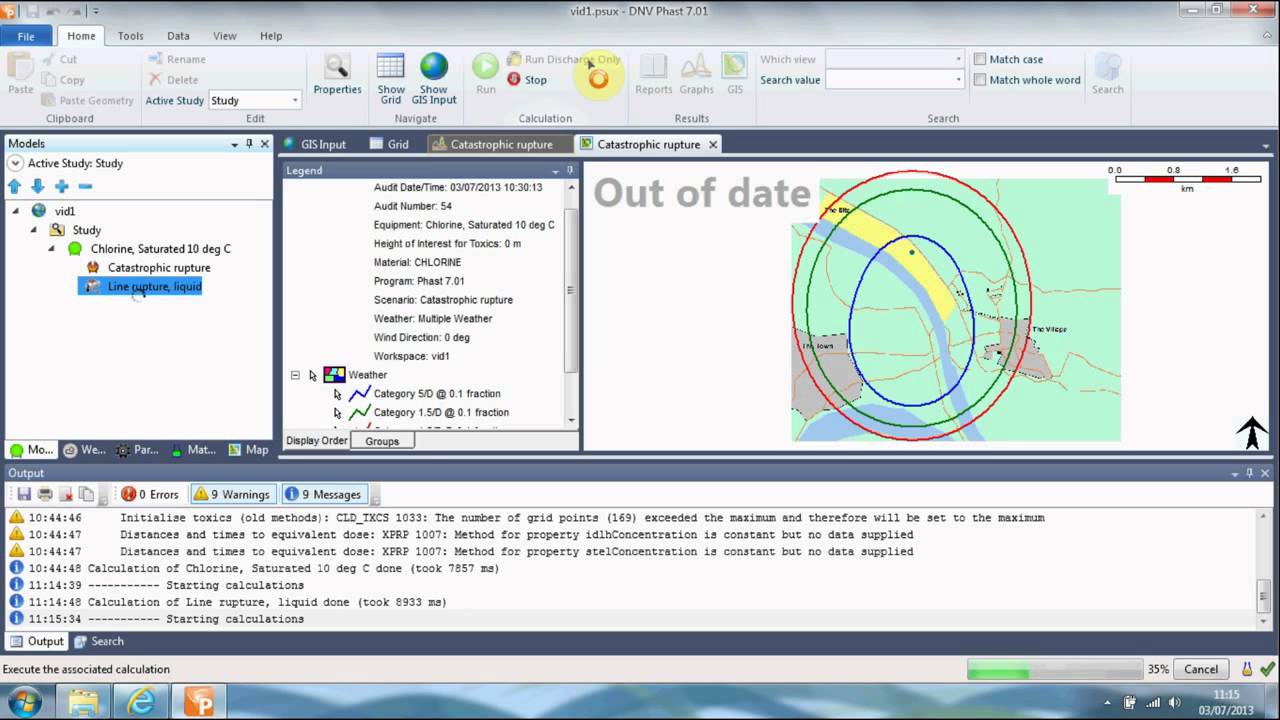Toggle the 0 Errors filter

(x=150, y=494)
